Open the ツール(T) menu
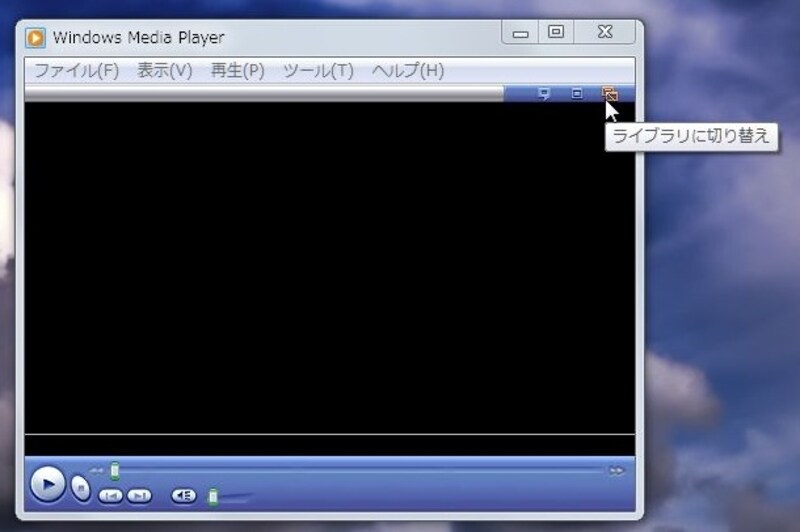This screenshot has width=800, height=532. [318, 70]
